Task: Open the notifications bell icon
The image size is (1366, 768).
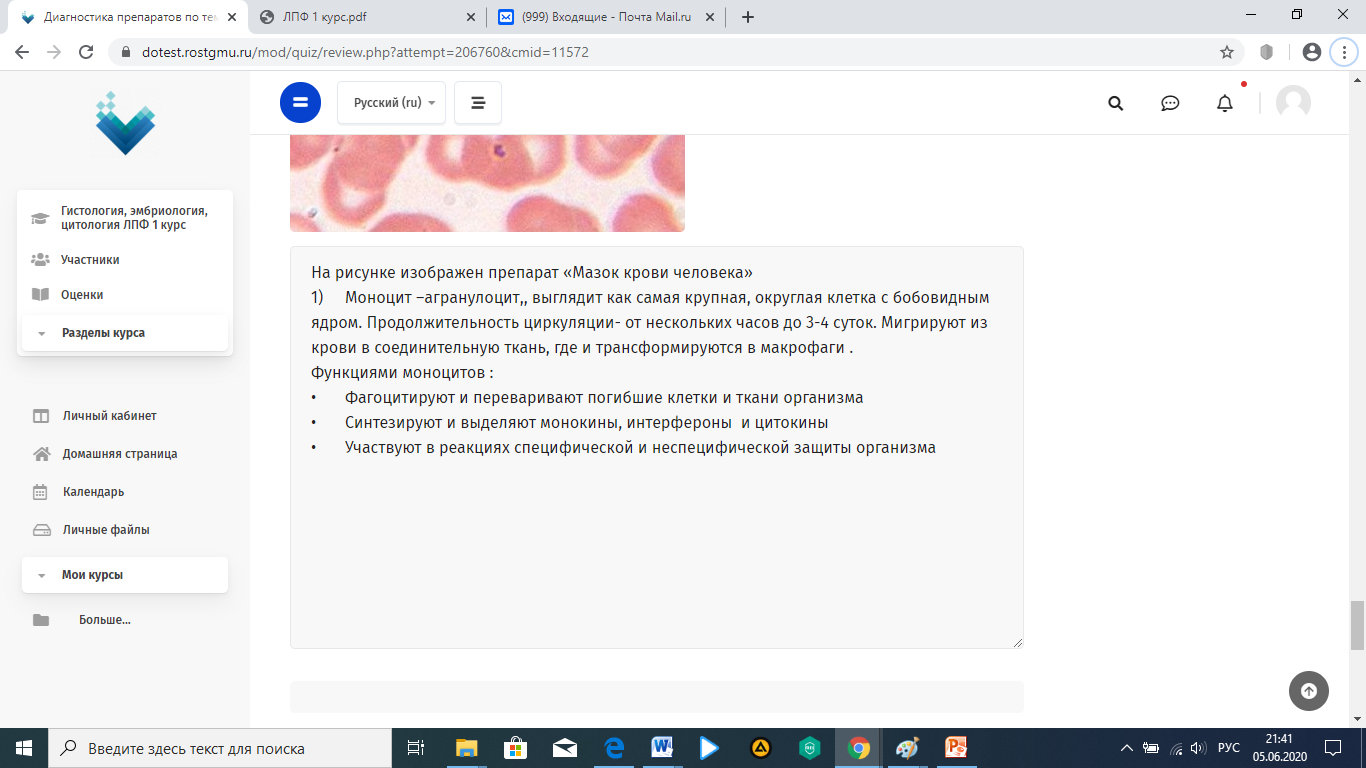Action: click(1225, 103)
